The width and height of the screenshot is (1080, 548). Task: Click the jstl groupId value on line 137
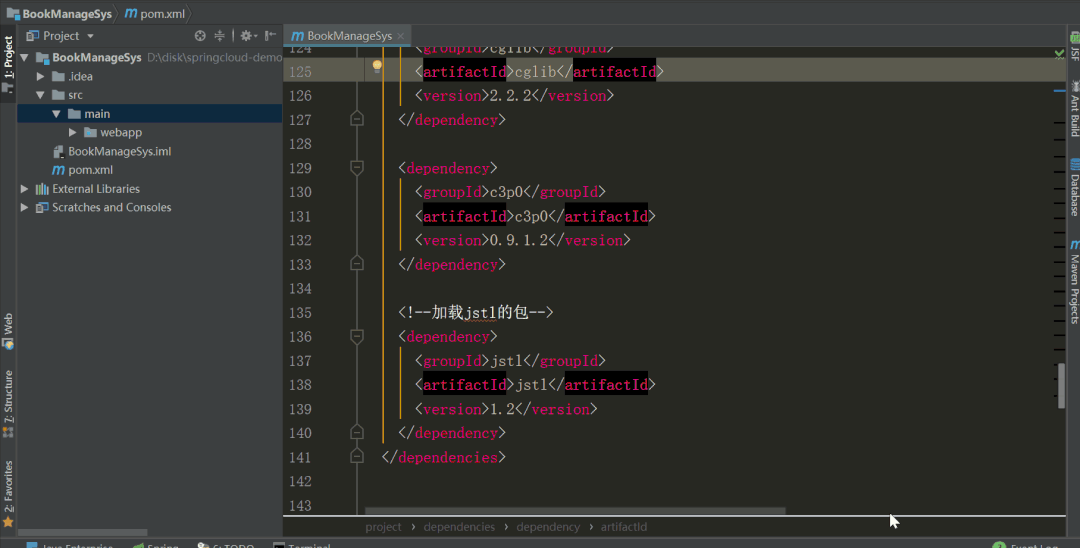pyautogui.click(x=506, y=361)
